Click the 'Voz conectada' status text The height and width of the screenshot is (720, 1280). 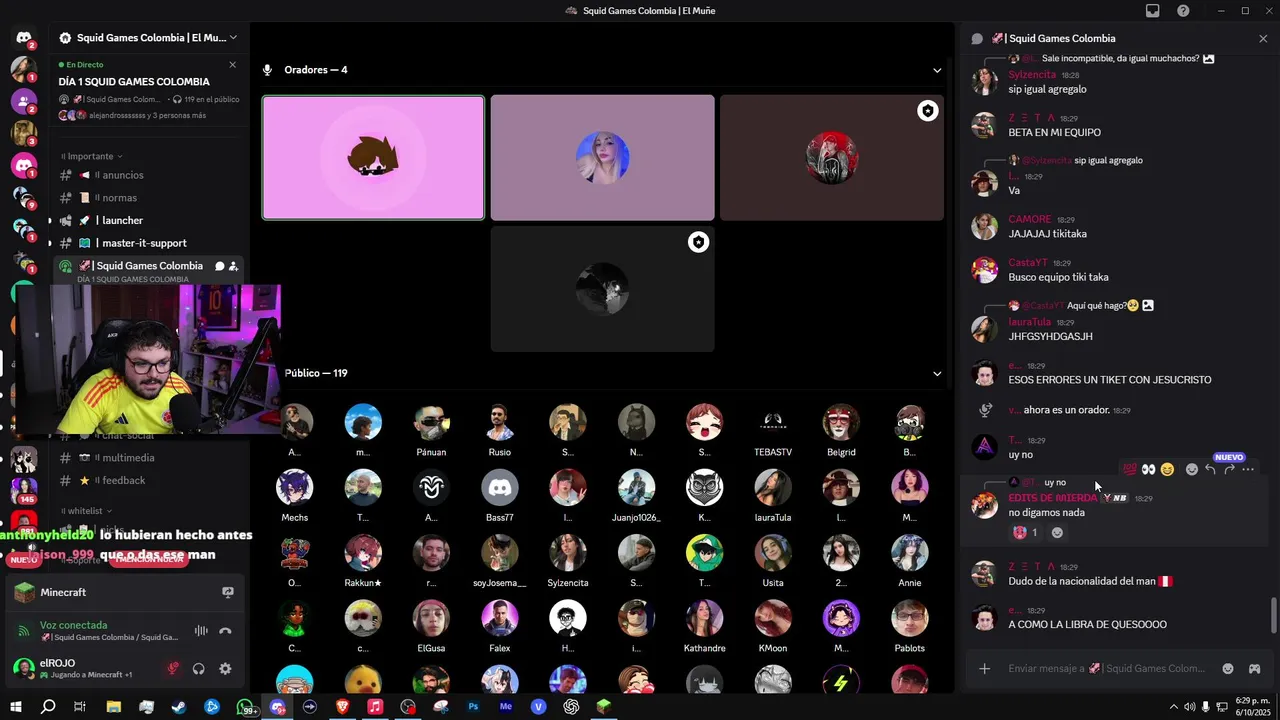pos(73,625)
